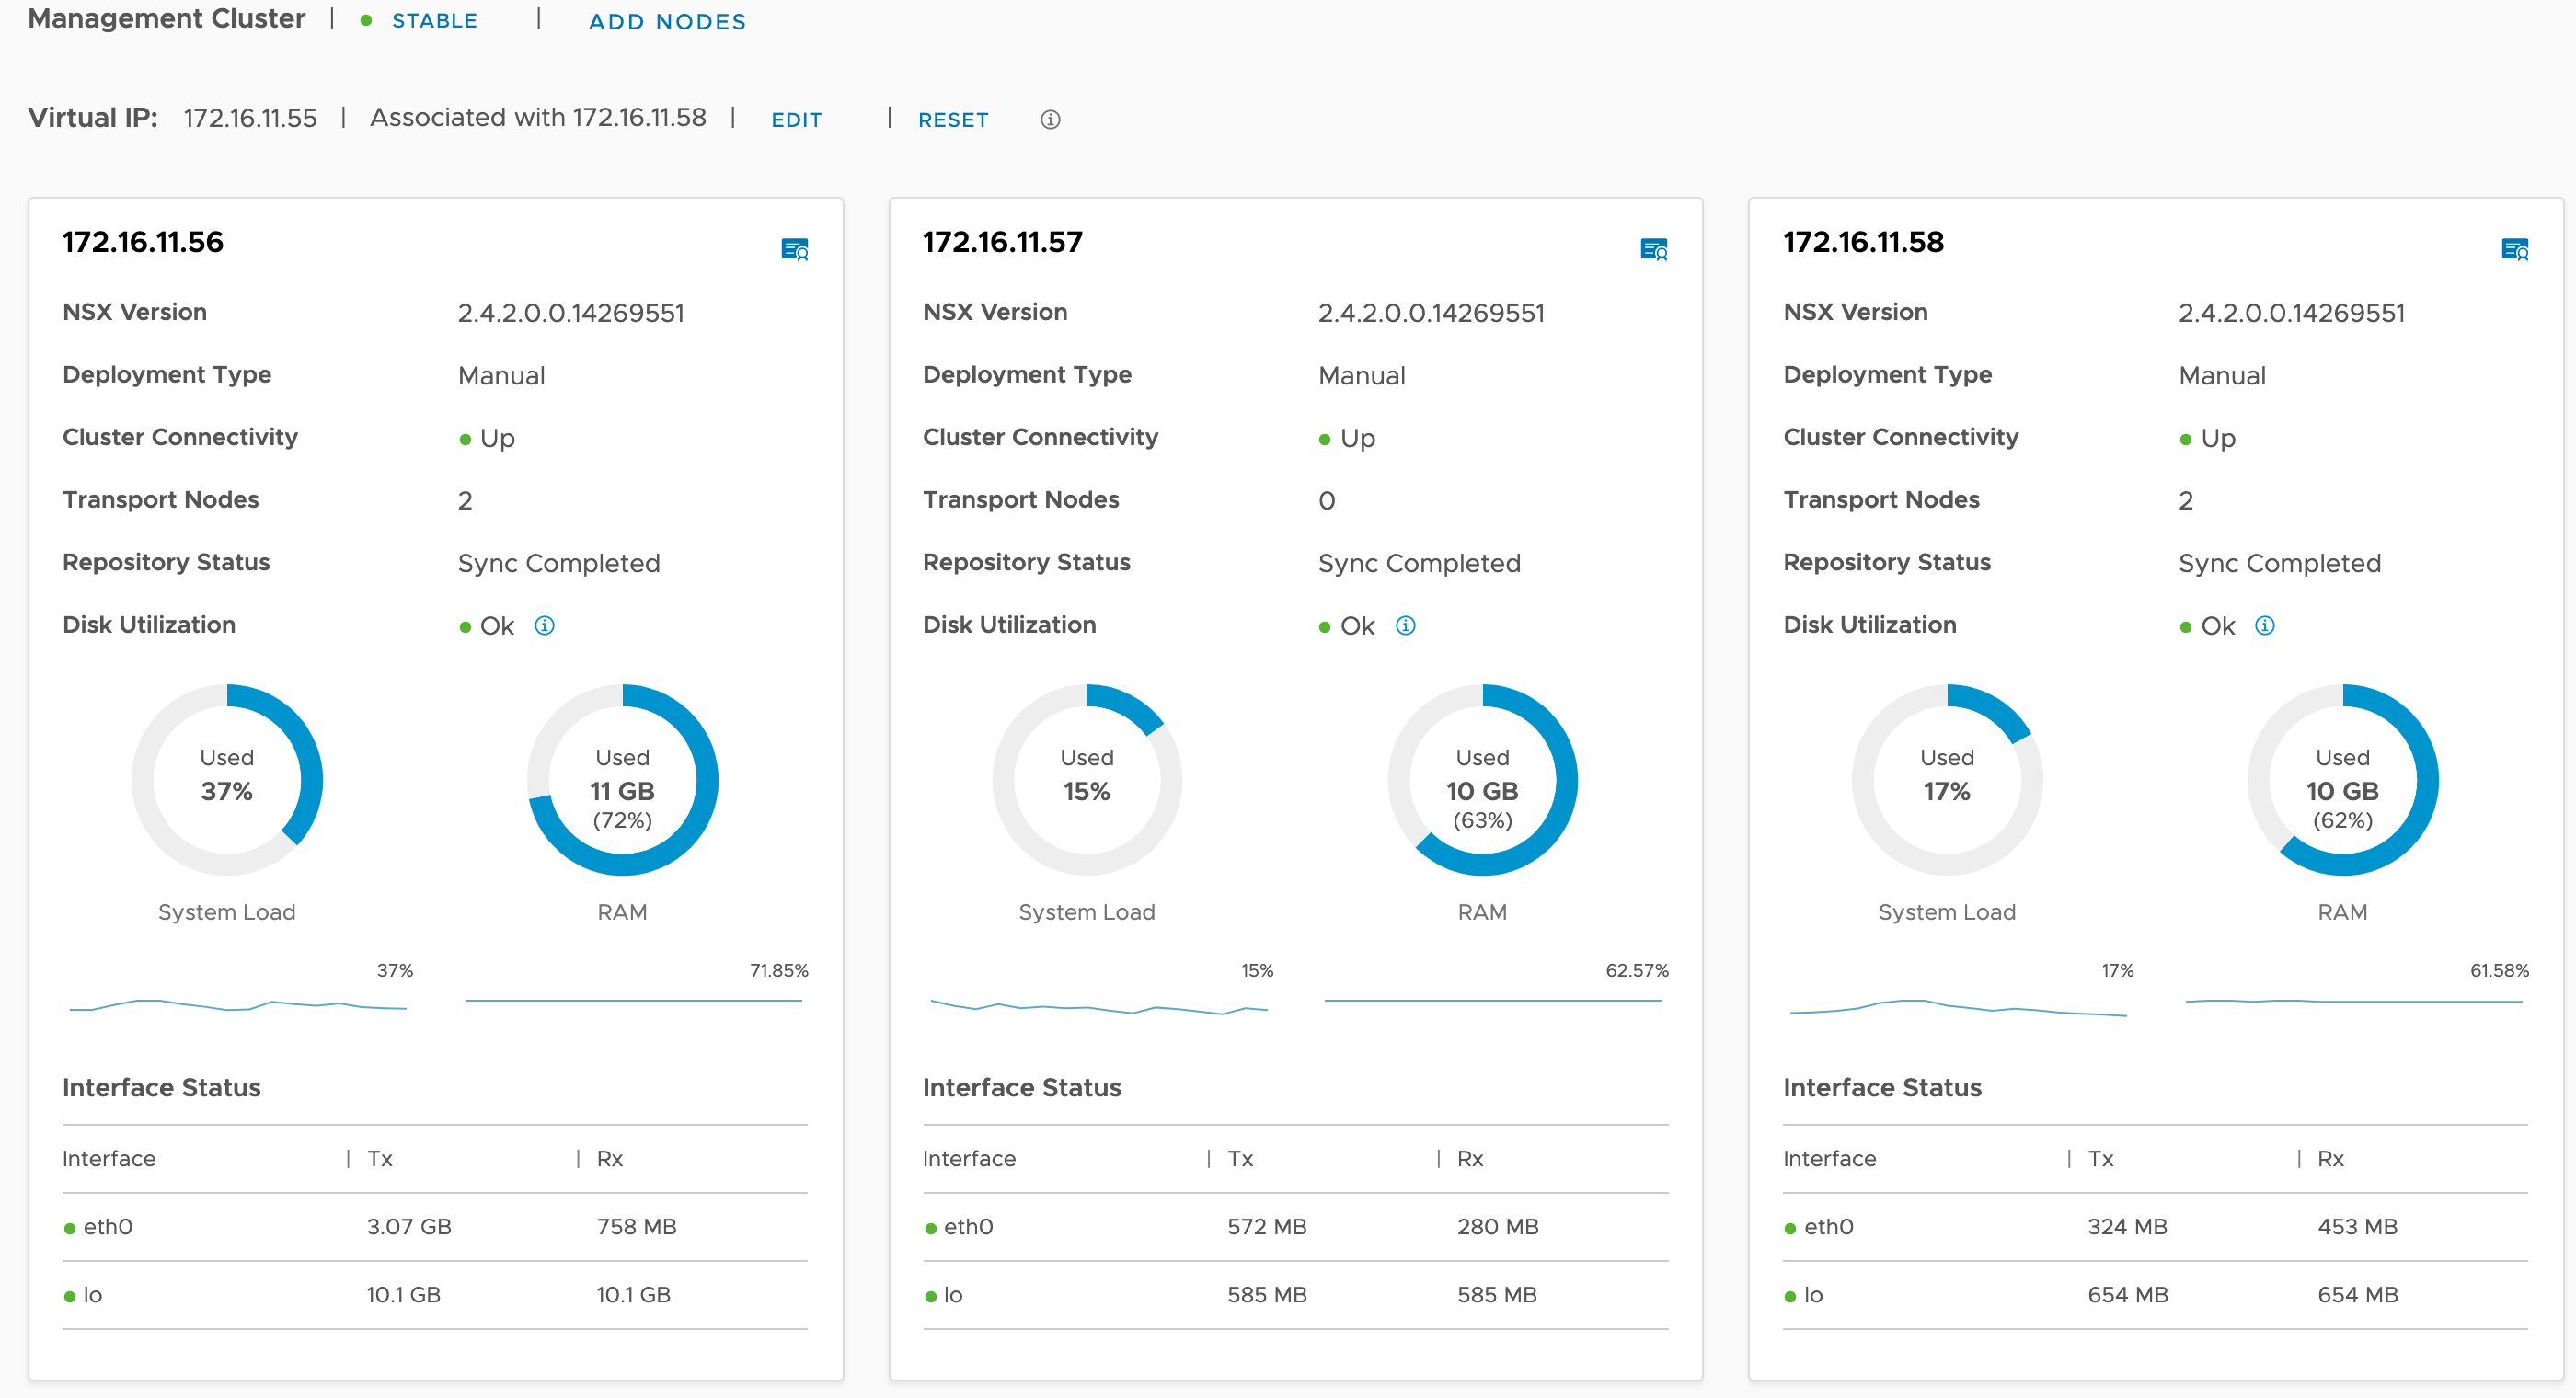Show Disk Utilization info for node 172.16.11.56

tap(544, 626)
